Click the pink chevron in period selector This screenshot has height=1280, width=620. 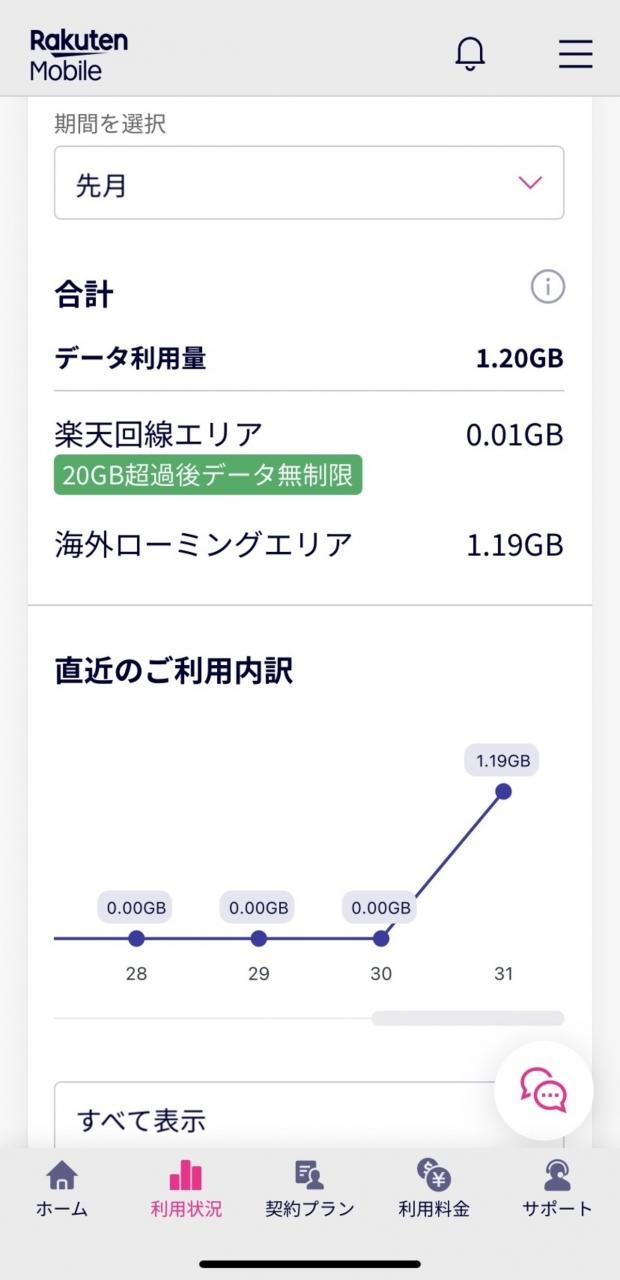pos(530,183)
